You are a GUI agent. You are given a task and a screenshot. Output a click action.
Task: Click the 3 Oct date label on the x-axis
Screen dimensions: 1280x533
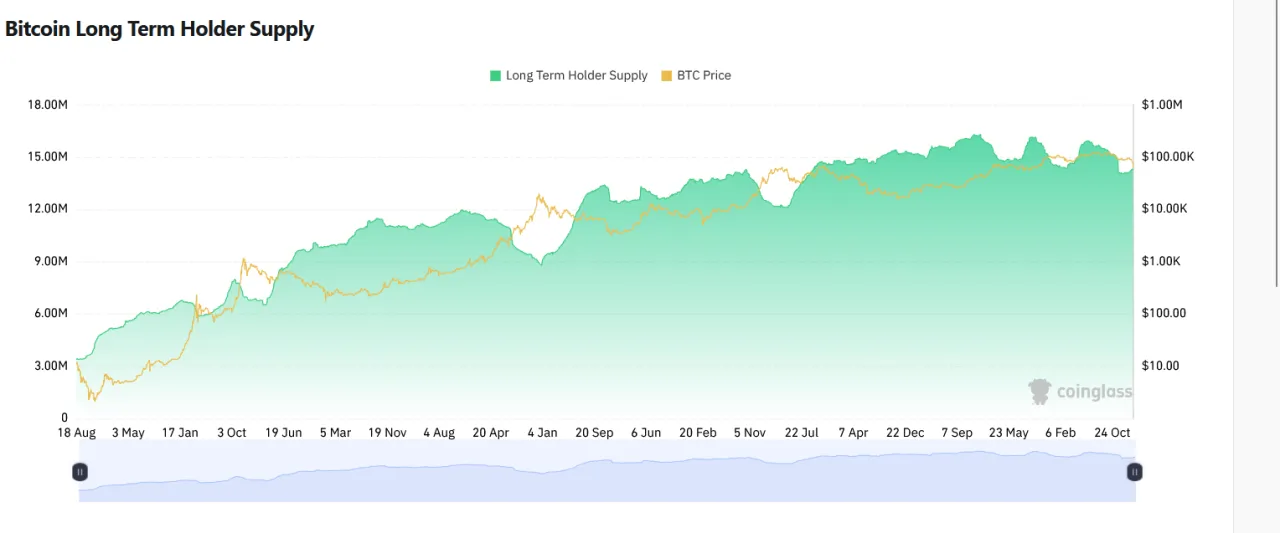pyautogui.click(x=232, y=433)
